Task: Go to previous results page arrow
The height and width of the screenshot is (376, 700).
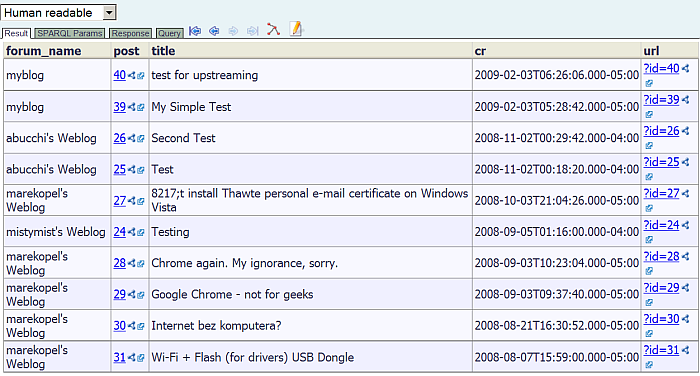Action: click(x=214, y=31)
